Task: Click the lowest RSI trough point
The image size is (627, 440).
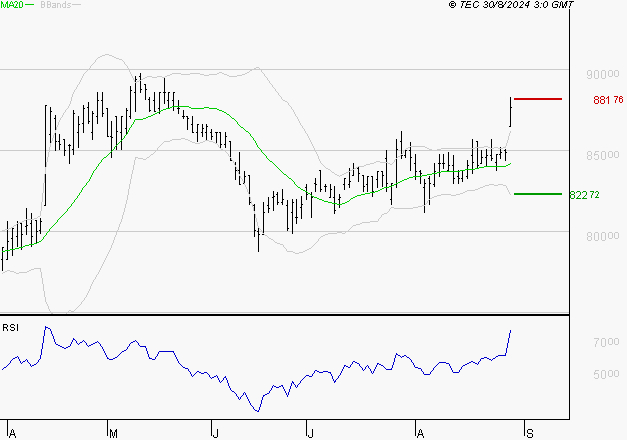Action: tap(258, 411)
